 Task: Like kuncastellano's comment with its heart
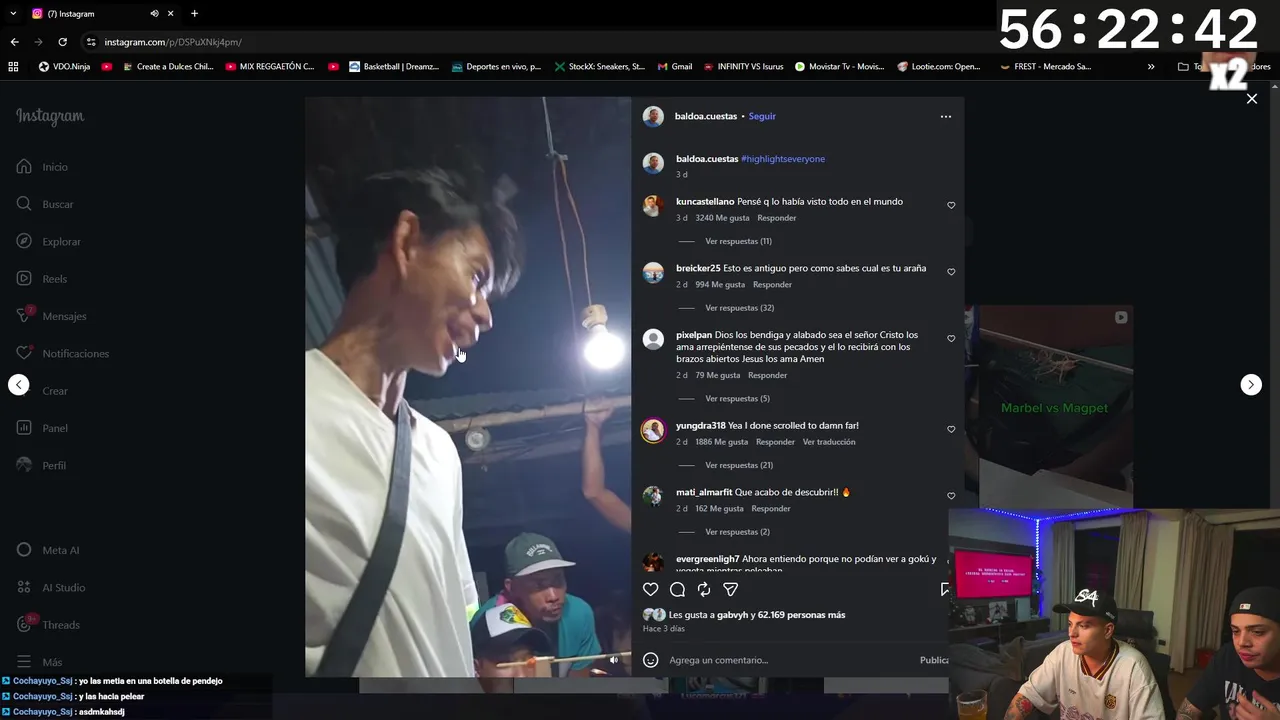click(951, 205)
